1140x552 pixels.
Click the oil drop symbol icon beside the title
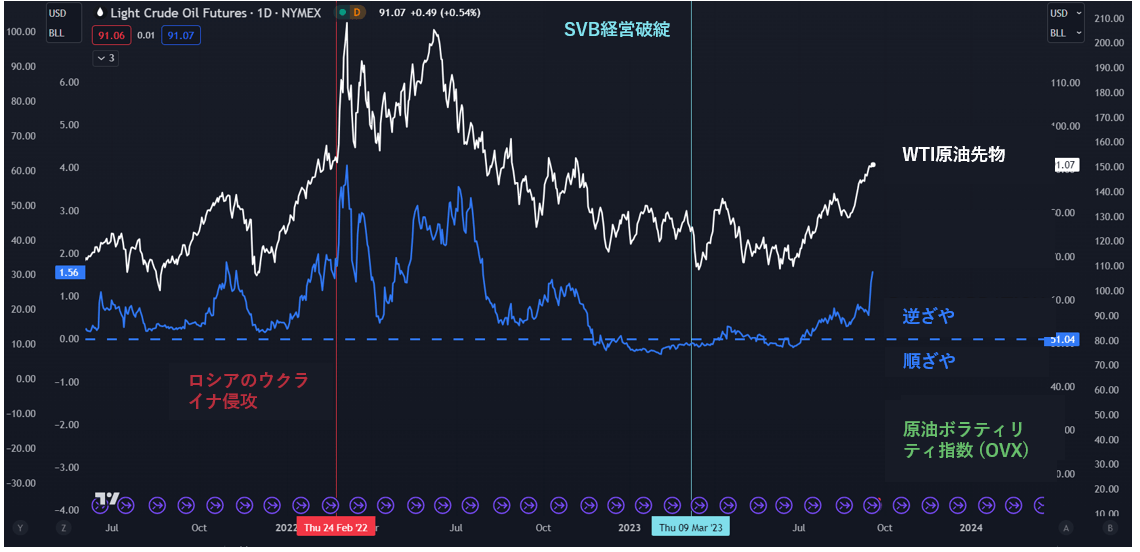click(100, 12)
